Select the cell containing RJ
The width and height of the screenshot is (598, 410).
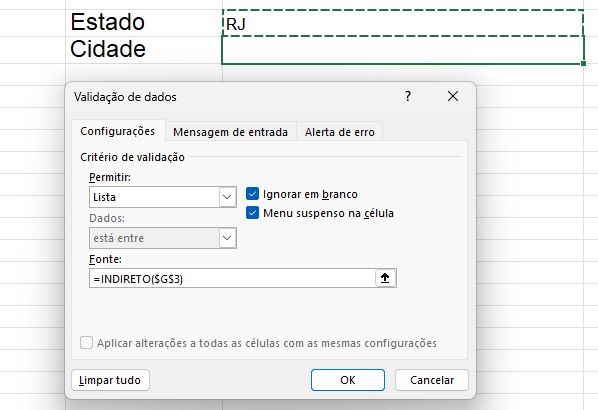[x=403, y=23]
